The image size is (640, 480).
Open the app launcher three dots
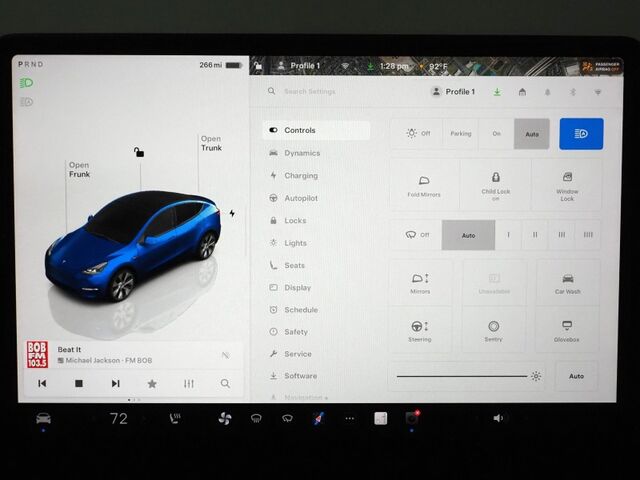point(350,418)
